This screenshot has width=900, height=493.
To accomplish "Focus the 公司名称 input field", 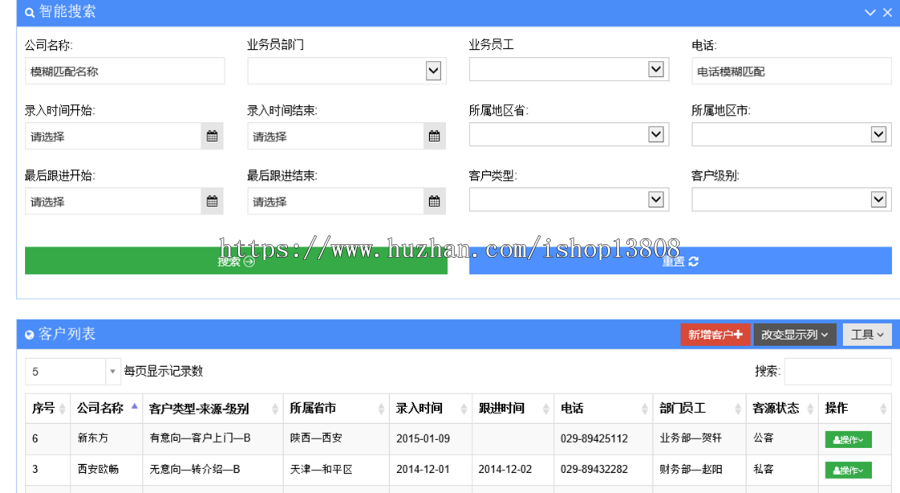I will coord(125,71).
